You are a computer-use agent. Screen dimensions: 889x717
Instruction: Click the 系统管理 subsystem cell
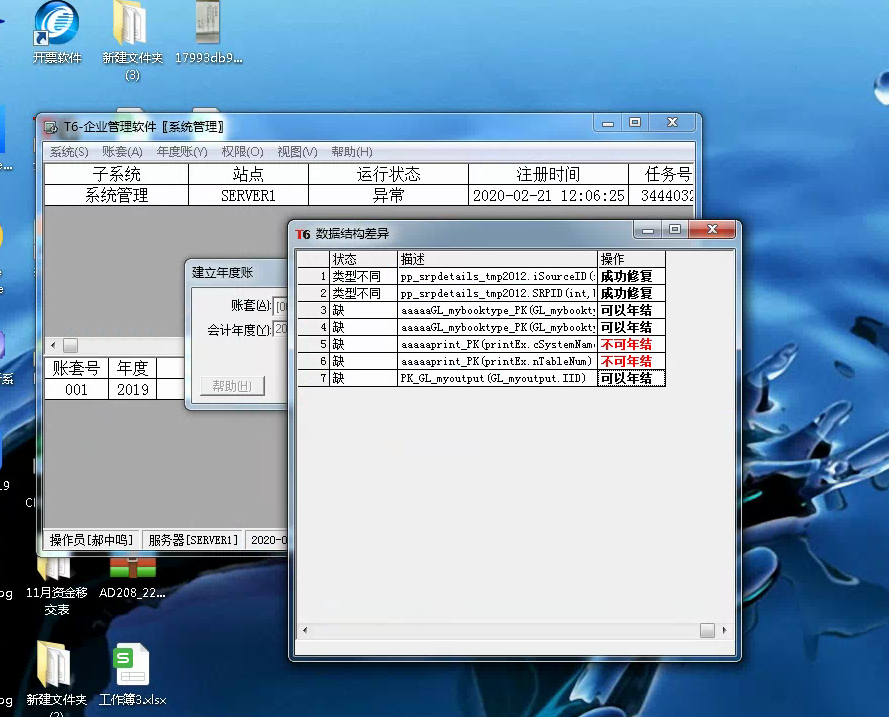116,196
